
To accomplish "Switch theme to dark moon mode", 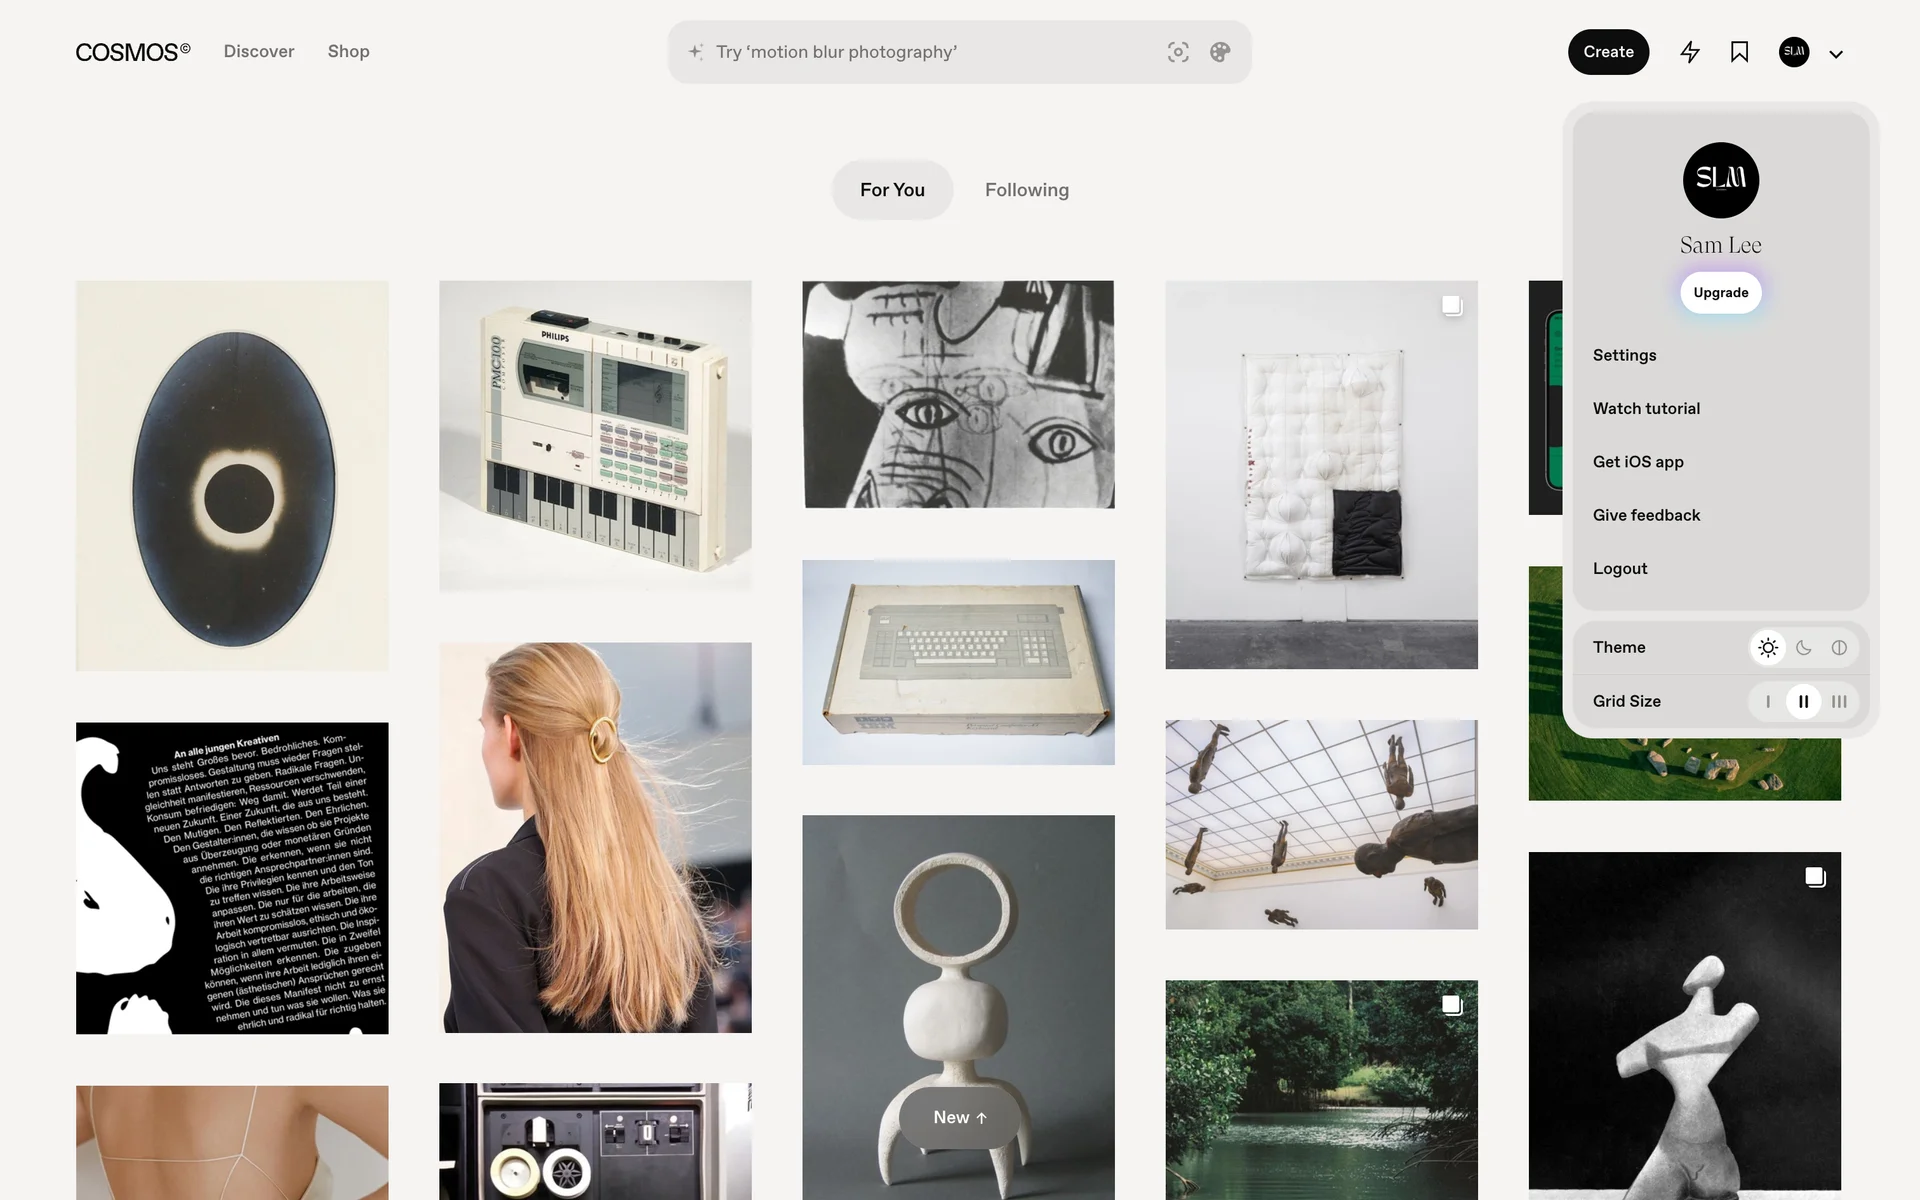I will pyautogui.click(x=1804, y=648).
